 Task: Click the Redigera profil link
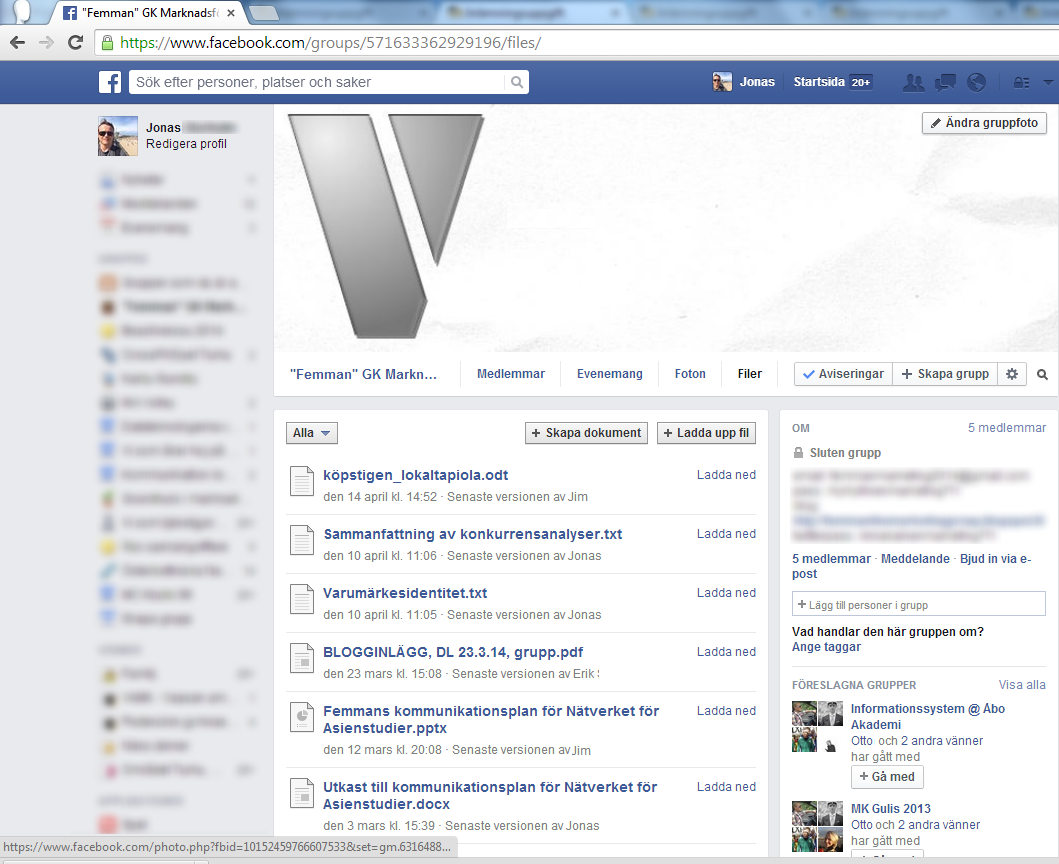186,144
